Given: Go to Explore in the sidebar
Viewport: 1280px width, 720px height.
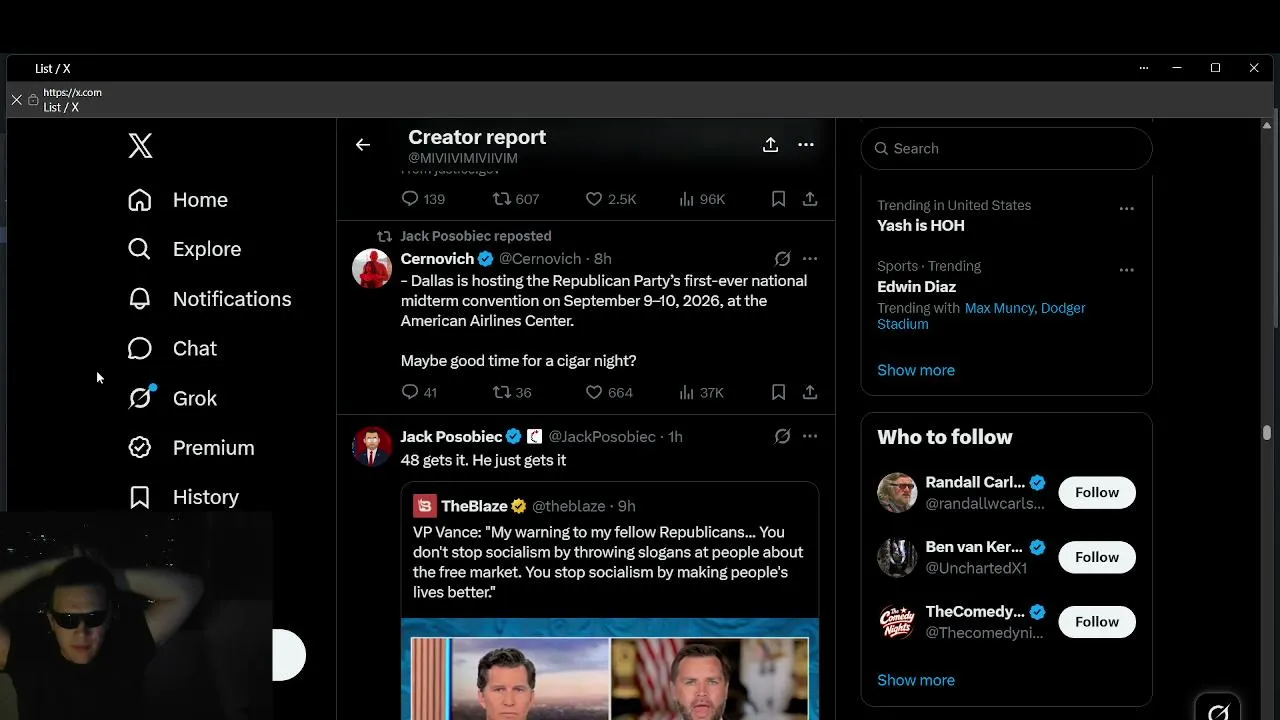Looking at the screenshot, I should pos(184,249).
